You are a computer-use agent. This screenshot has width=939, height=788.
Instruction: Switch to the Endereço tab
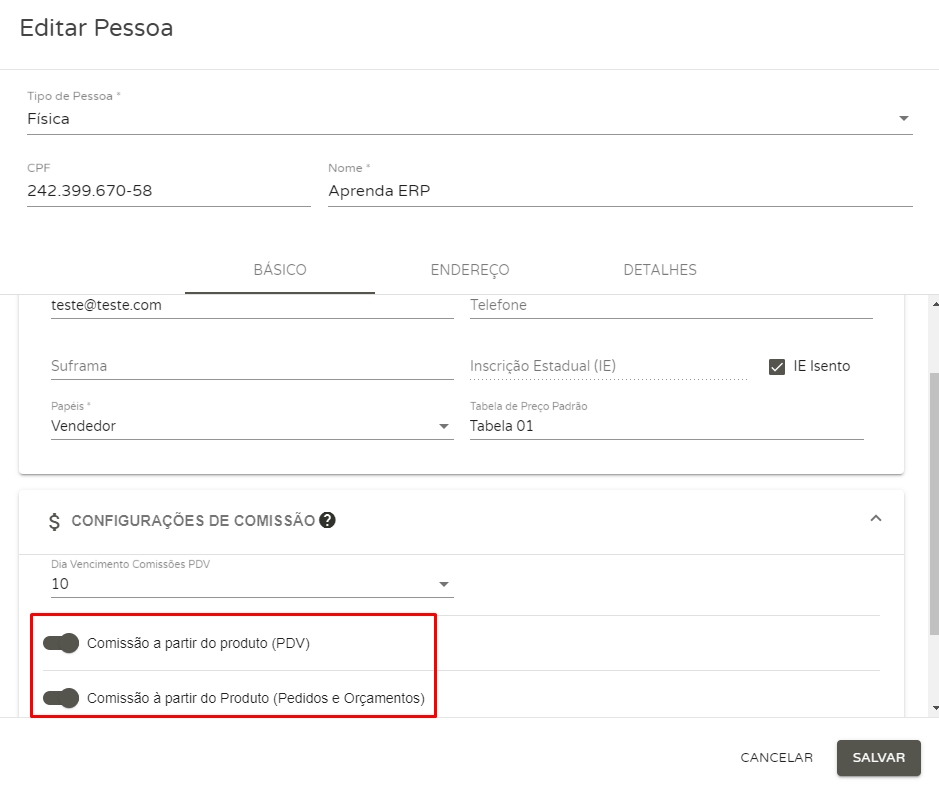point(469,270)
